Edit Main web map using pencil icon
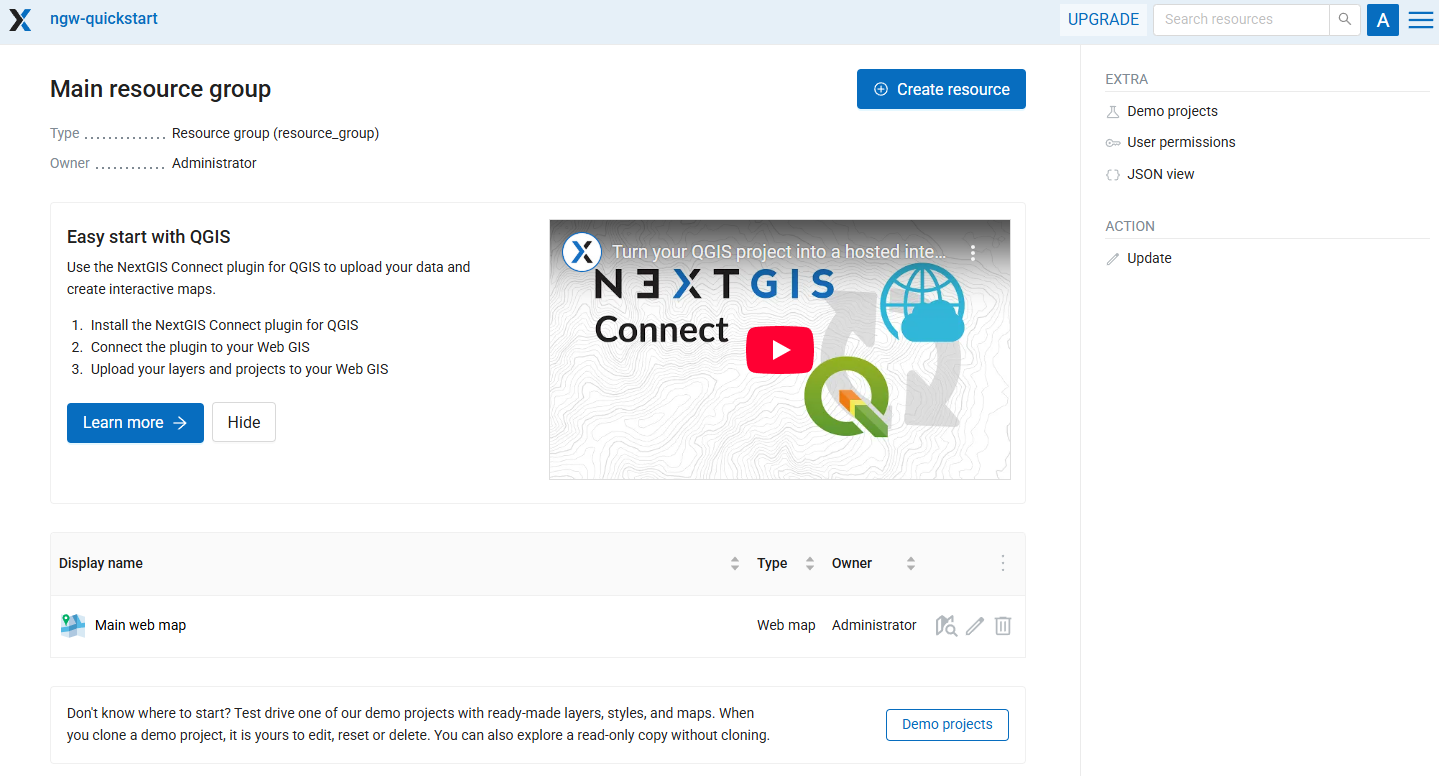Screen dimensions: 1439x776 pos(975,626)
